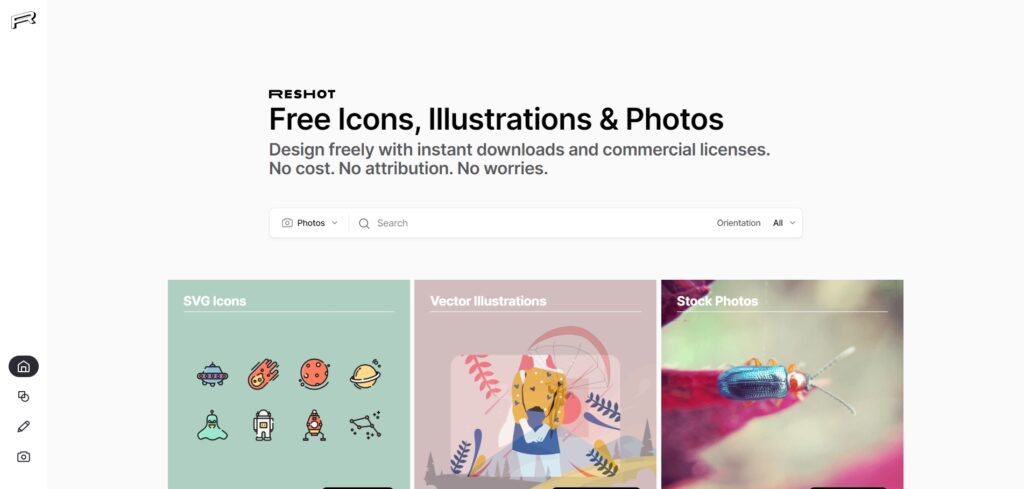Click the magnifier search icon
Image resolution: width=1024 pixels, height=489 pixels.
[364, 223]
